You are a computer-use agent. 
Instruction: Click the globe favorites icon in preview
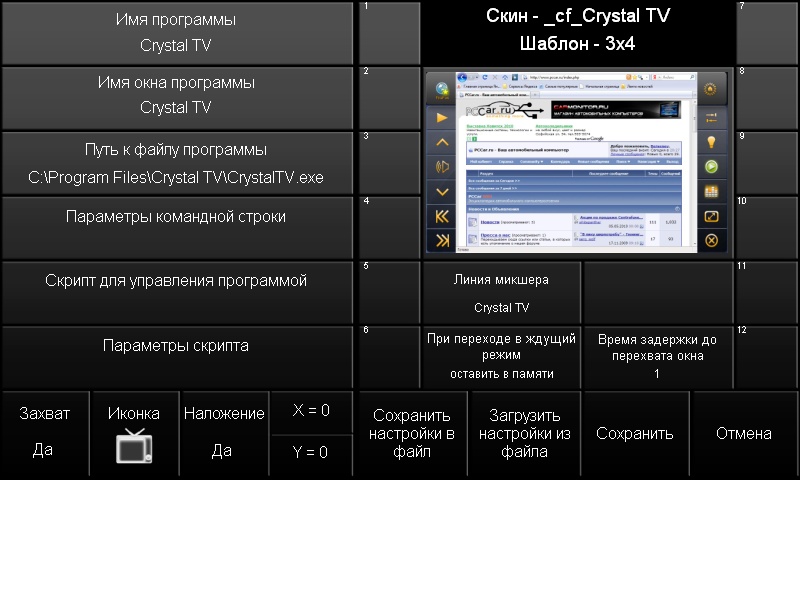pos(442,90)
